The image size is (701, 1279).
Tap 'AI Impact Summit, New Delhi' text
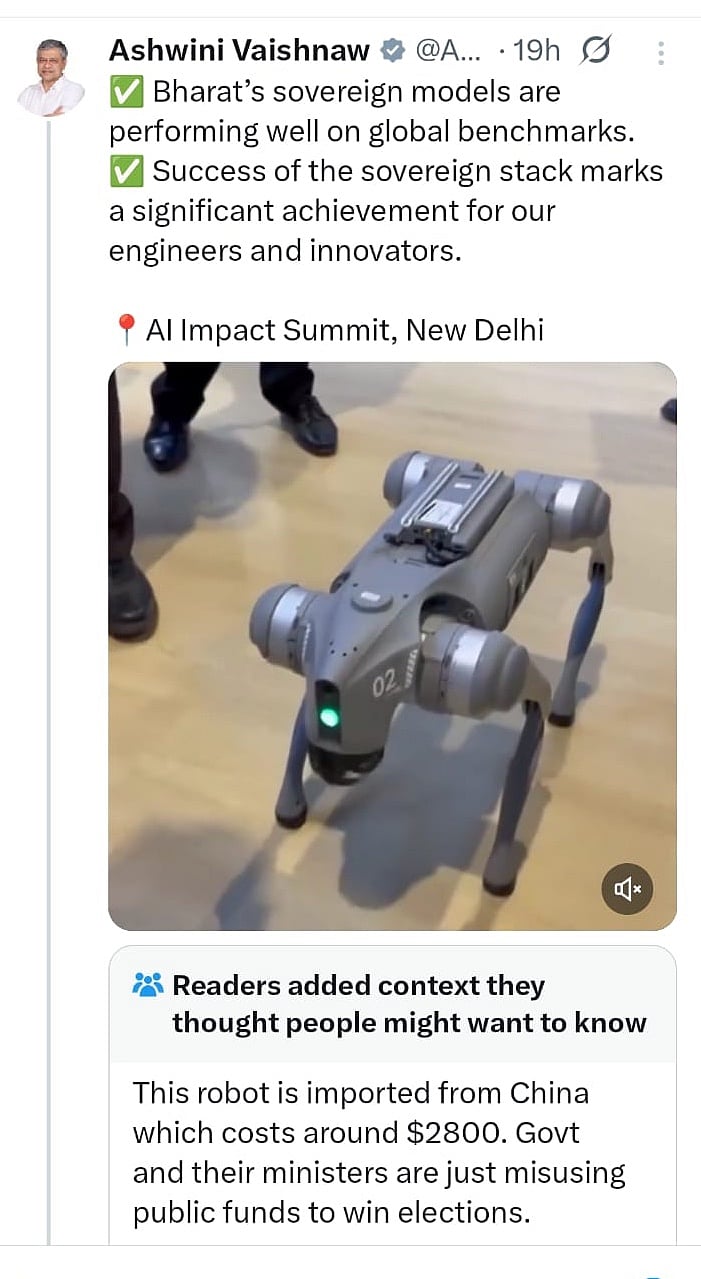coord(345,330)
